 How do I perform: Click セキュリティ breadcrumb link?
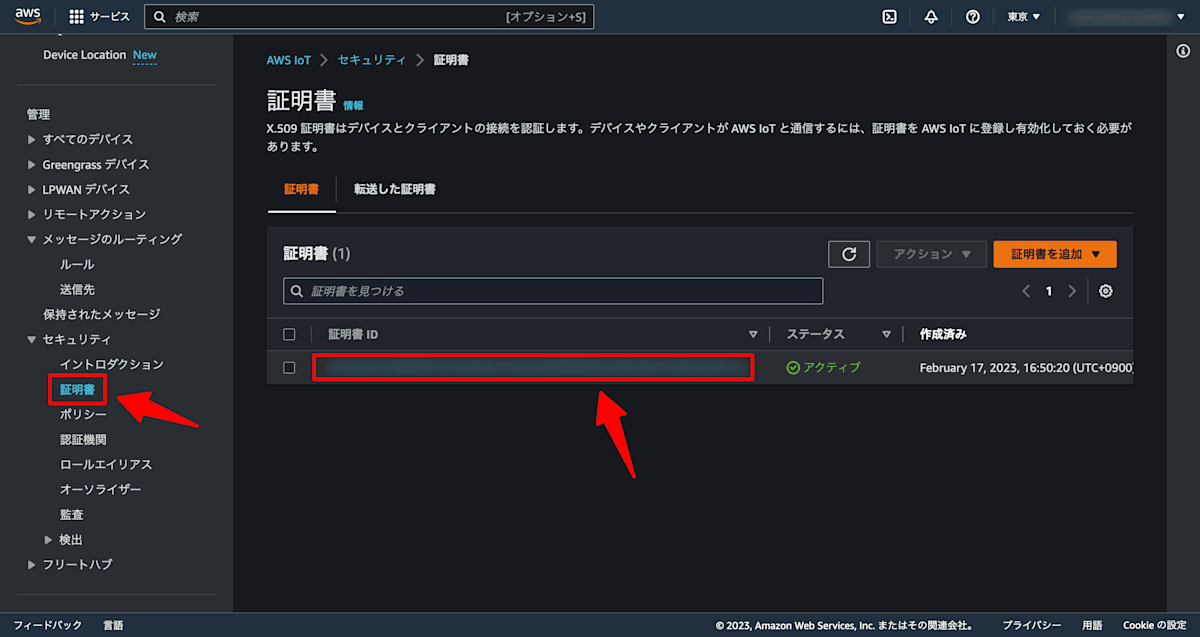pos(372,60)
